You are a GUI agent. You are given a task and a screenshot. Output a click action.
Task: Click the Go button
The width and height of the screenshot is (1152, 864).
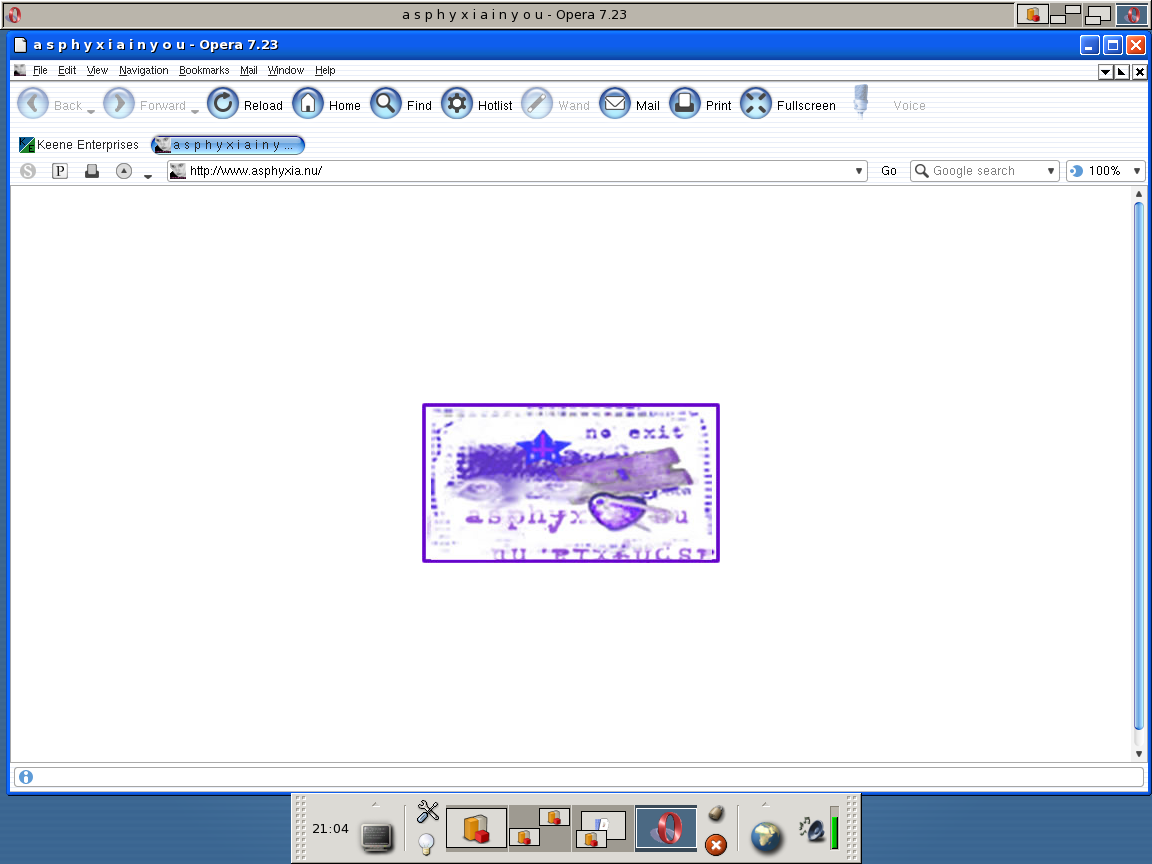pos(889,171)
